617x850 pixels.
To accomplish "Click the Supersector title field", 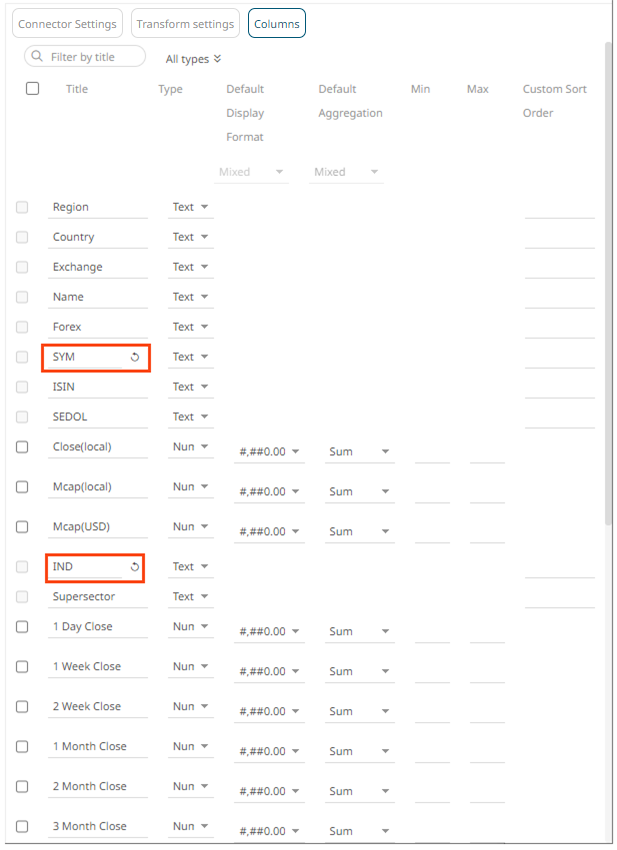I will (x=98, y=597).
